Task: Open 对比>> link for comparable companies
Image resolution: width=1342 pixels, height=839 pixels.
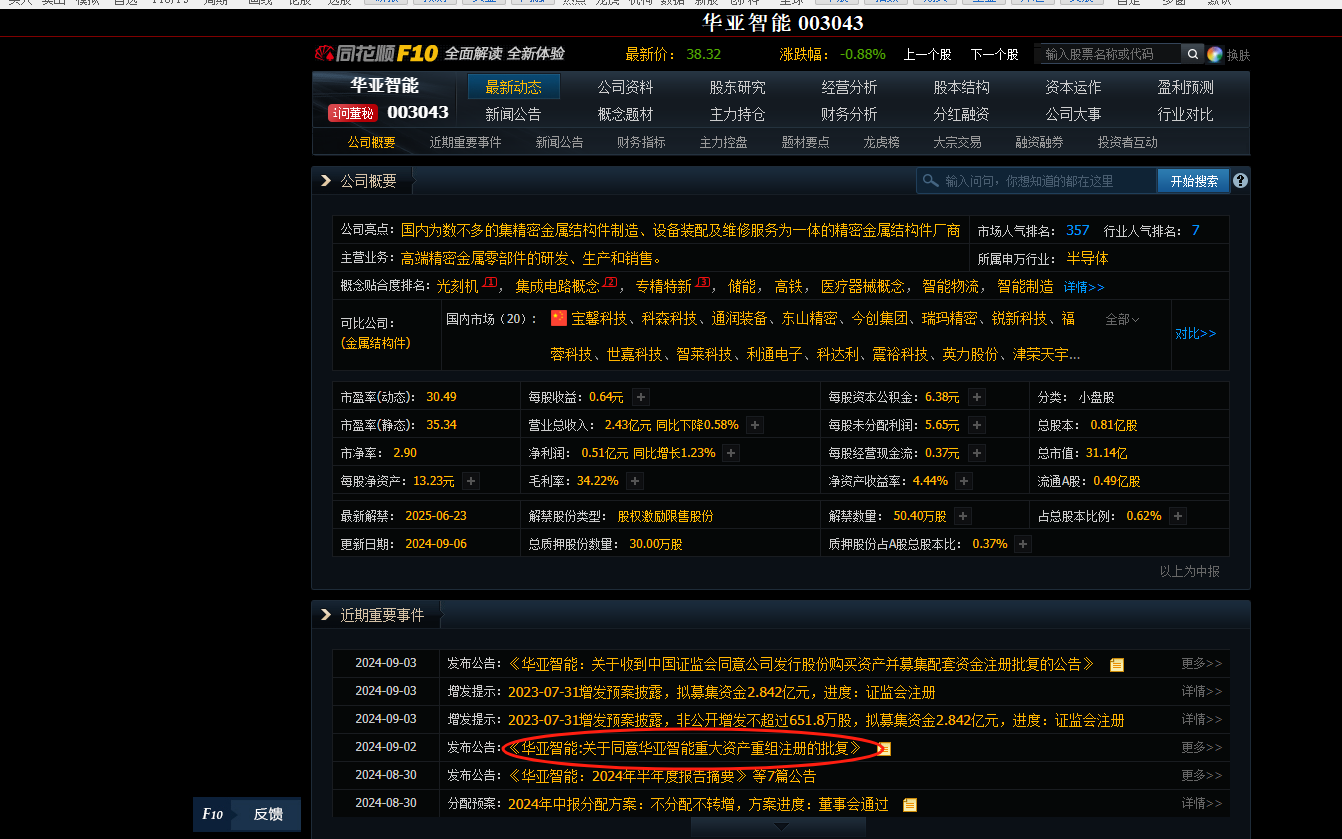Action: pos(1196,333)
